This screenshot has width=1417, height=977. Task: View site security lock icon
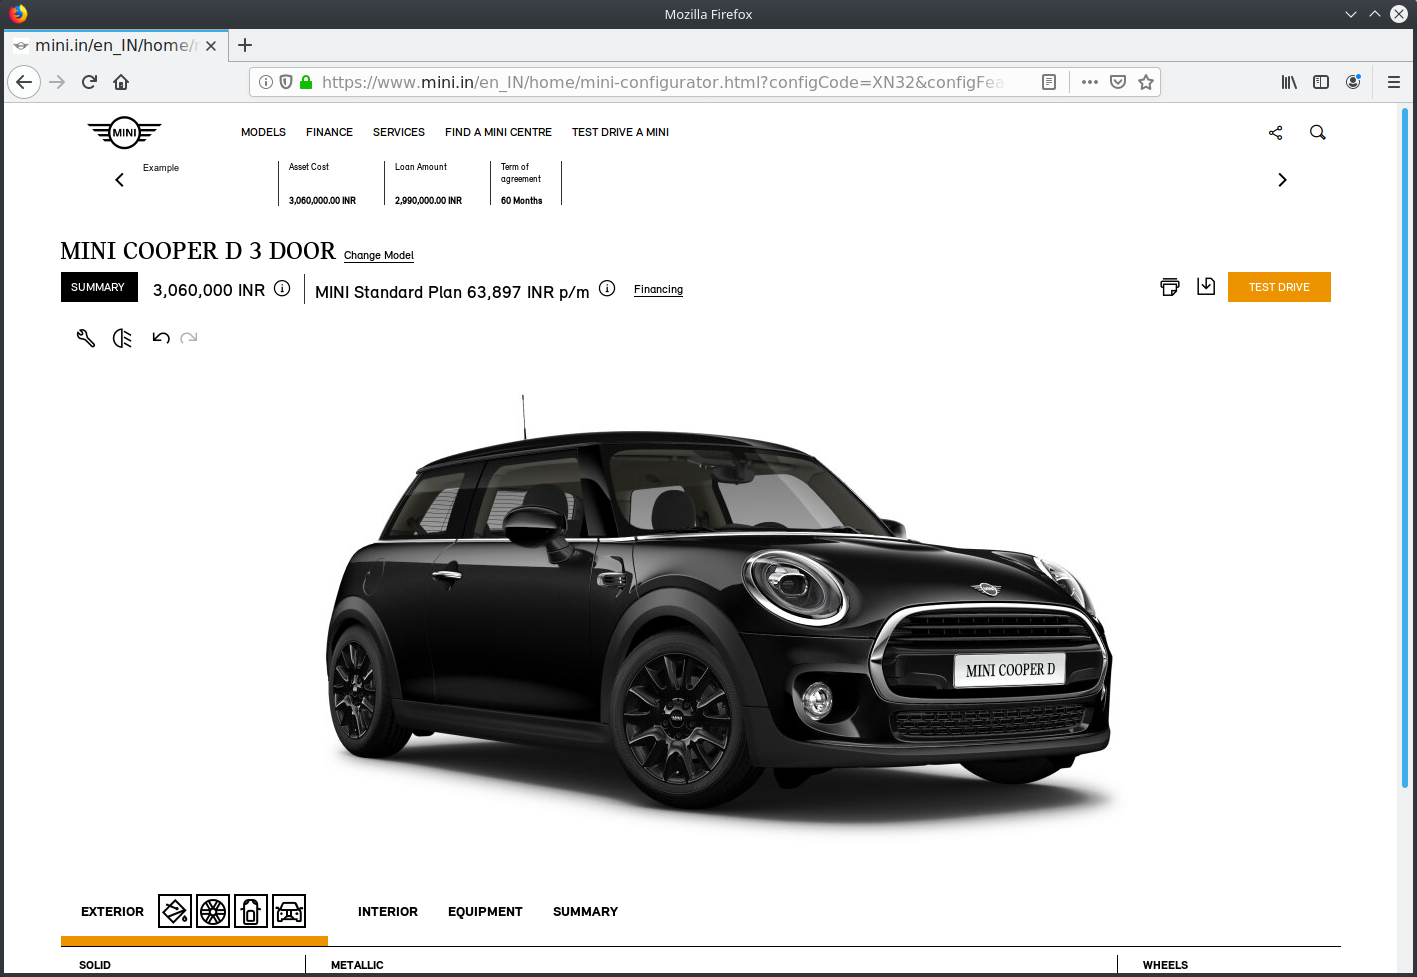pos(306,82)
